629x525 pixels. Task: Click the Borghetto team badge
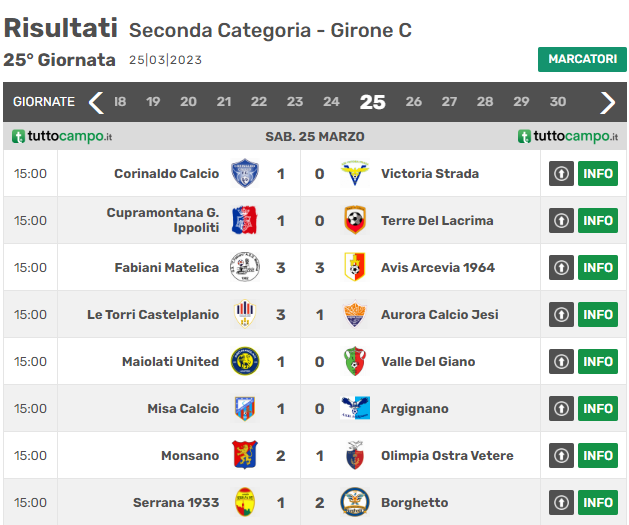355,502
